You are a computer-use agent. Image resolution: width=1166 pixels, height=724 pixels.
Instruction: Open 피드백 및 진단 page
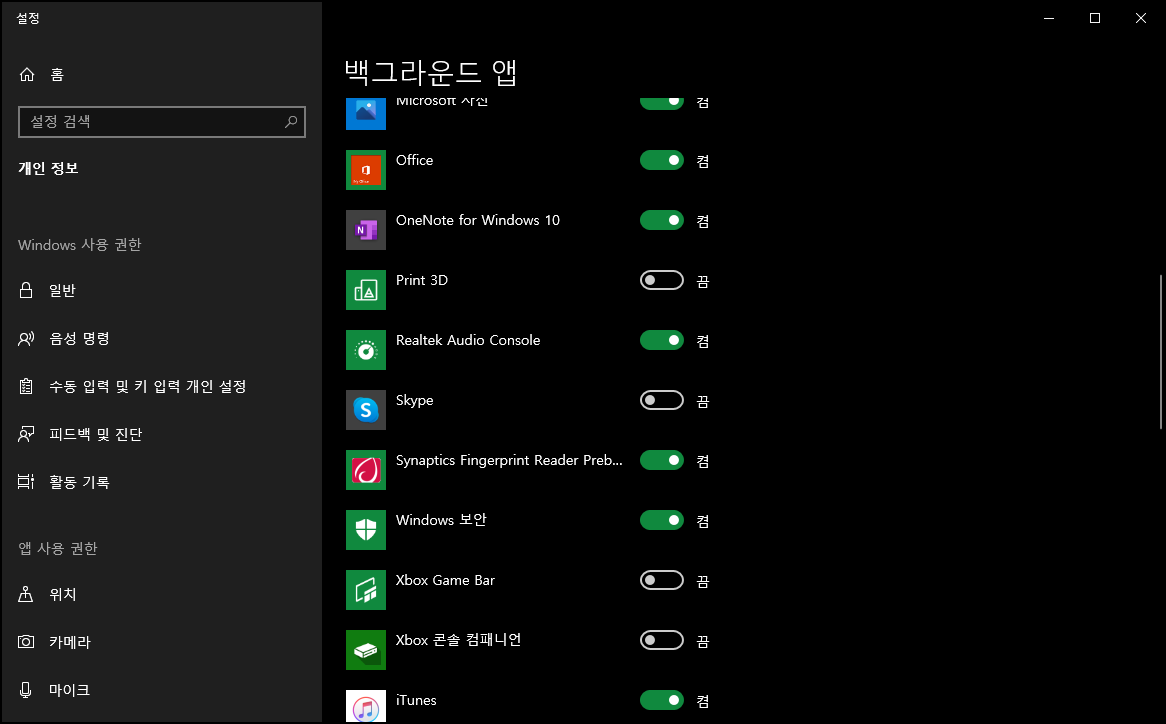(161, 434)
